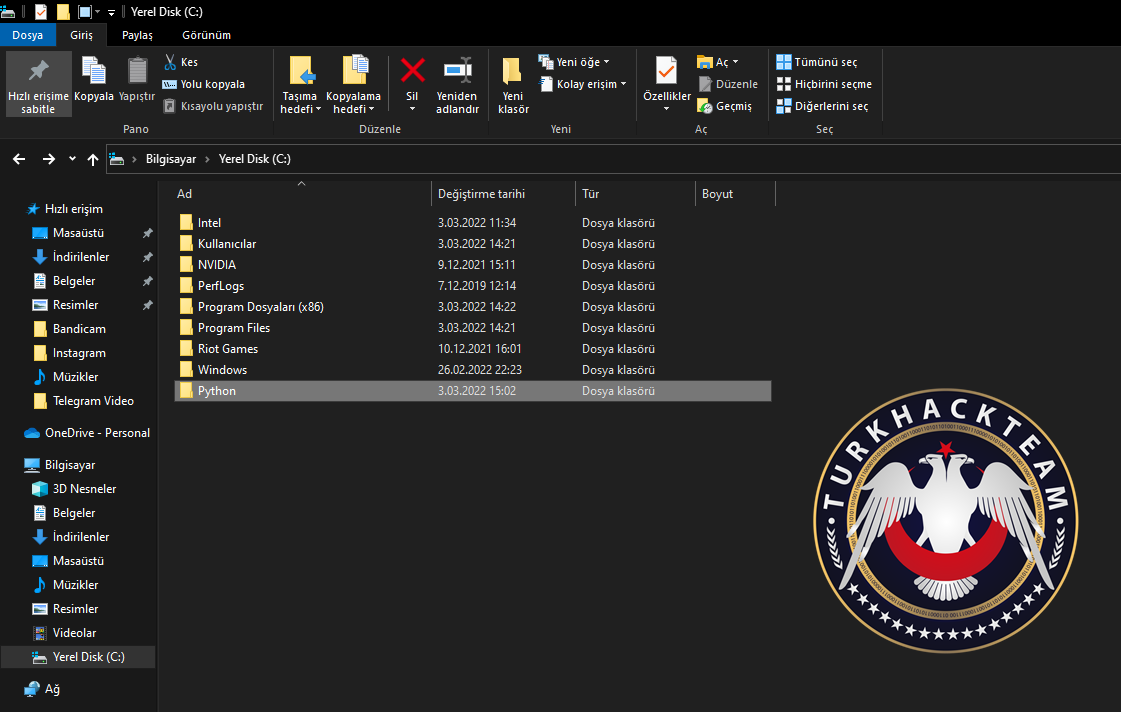Open the Kolay erişim dropdown
This screenshot has height=712, width=1121.
[583, 84]
